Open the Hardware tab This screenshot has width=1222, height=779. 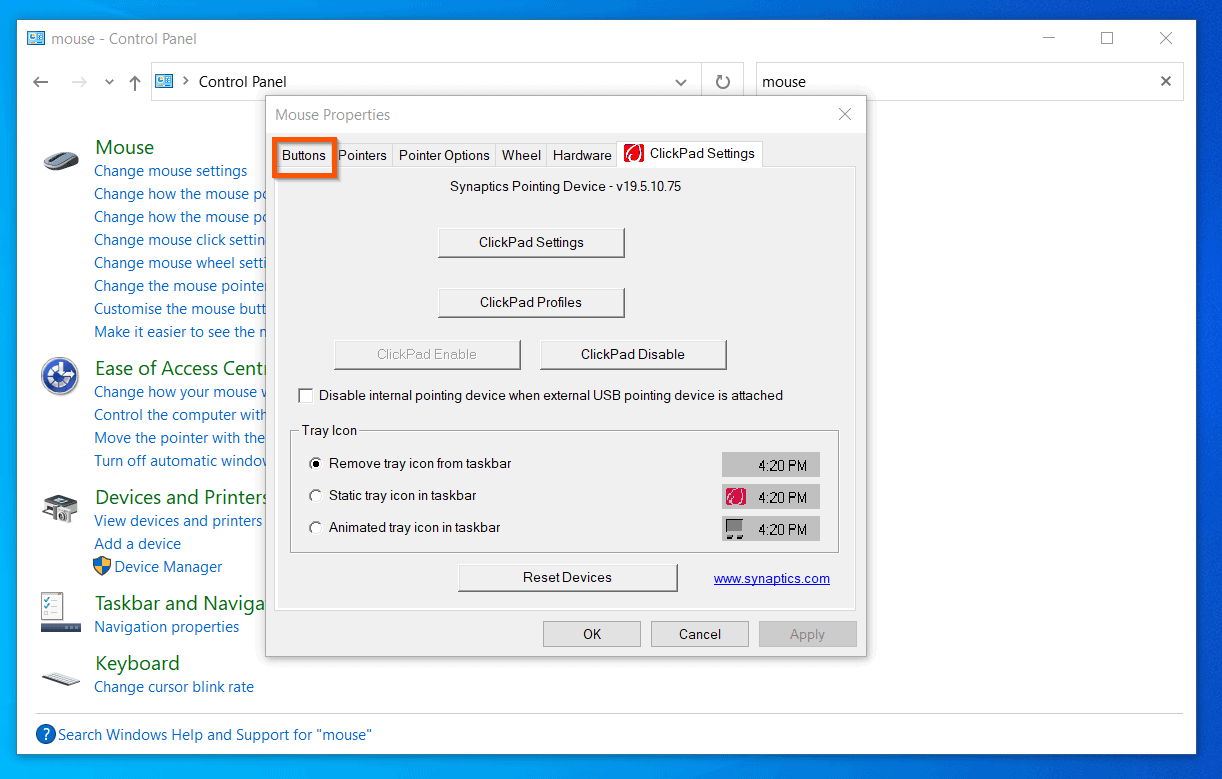581,154
